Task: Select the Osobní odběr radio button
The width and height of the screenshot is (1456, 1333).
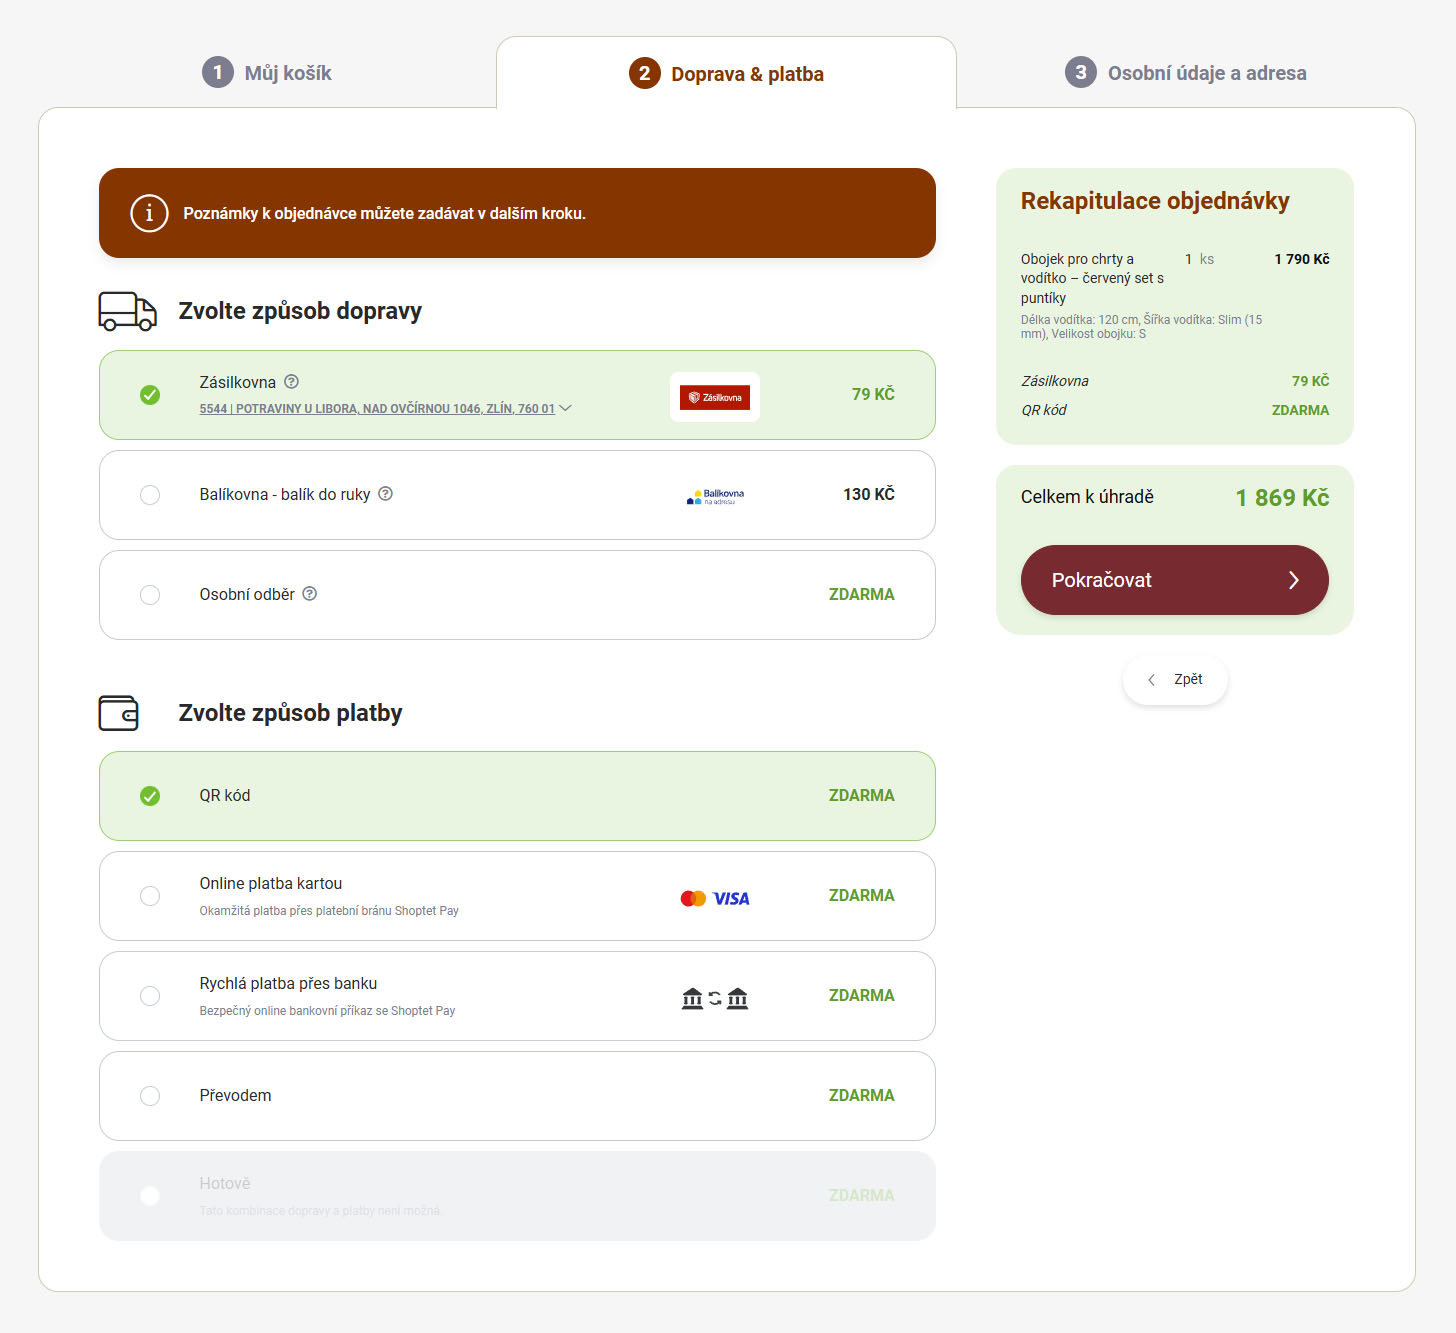Action: click(150, 595)
